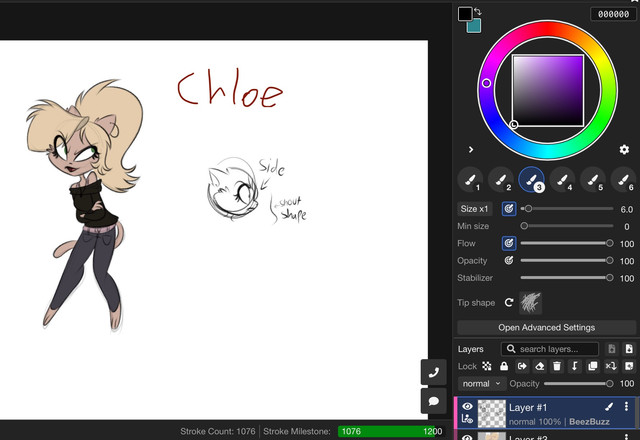Click the black foreground color swatch
Image resolution: width=640 pixels, height=440 pixels.
[464, 13]
